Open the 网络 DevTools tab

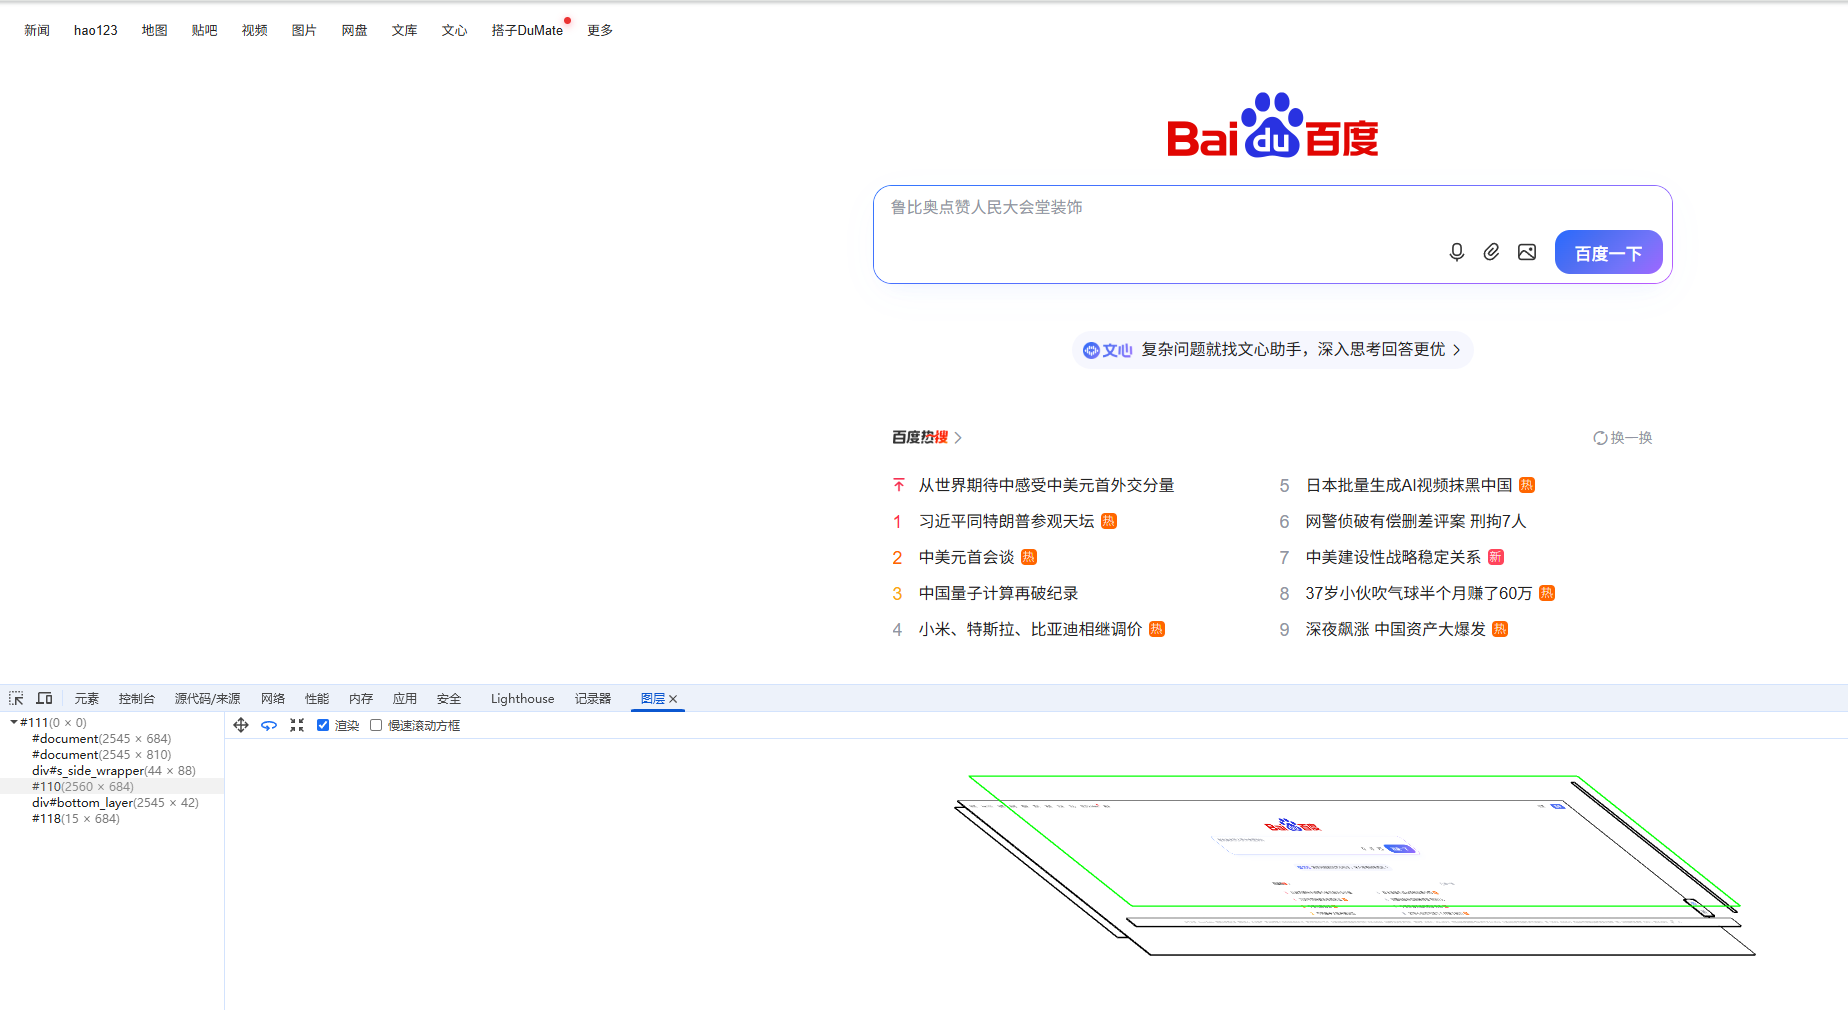click(273, 699)
